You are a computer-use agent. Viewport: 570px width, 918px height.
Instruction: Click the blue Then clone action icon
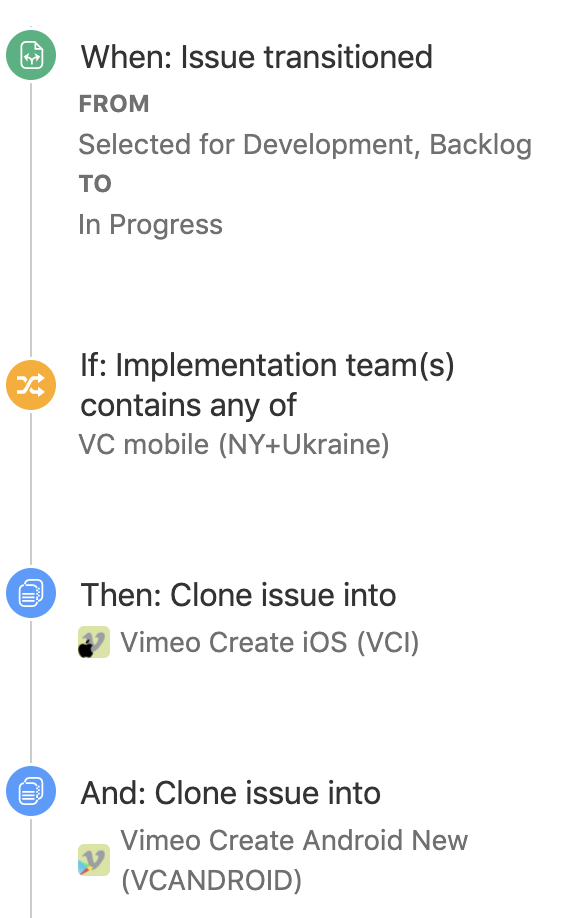click(x=31, y=593)
